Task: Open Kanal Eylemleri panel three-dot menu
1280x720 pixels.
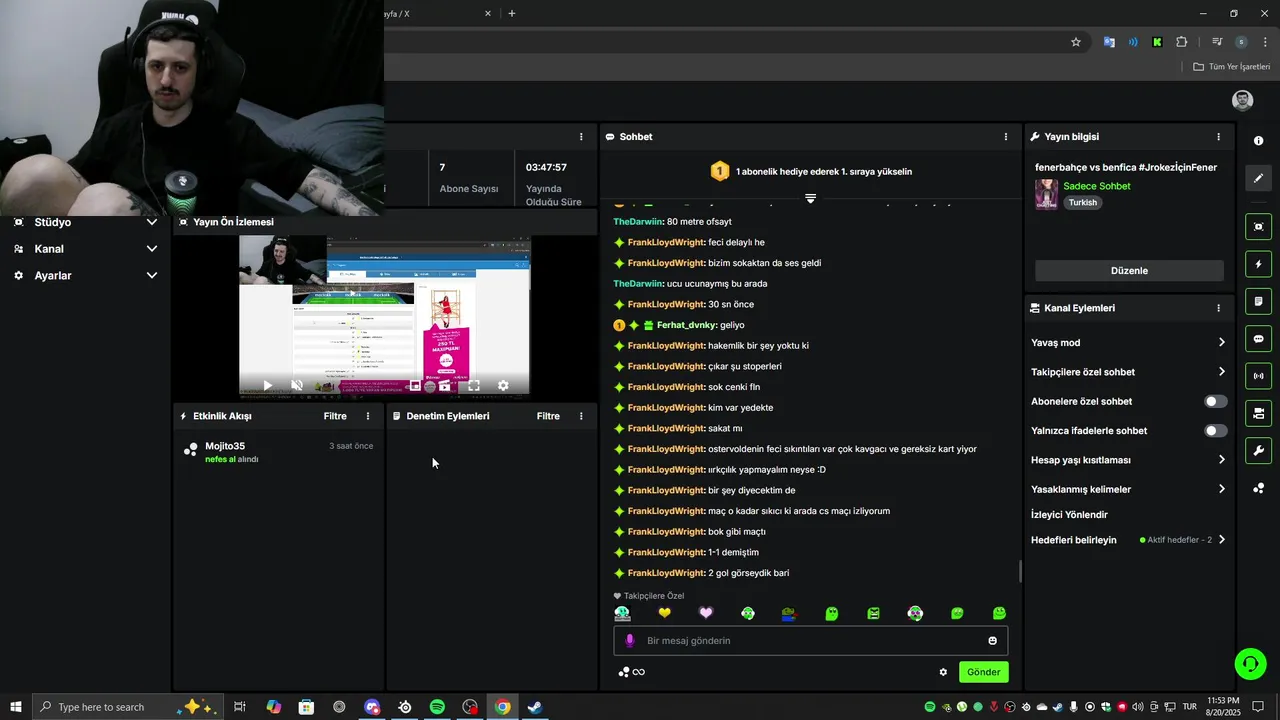Action: tap(1218, 308)
